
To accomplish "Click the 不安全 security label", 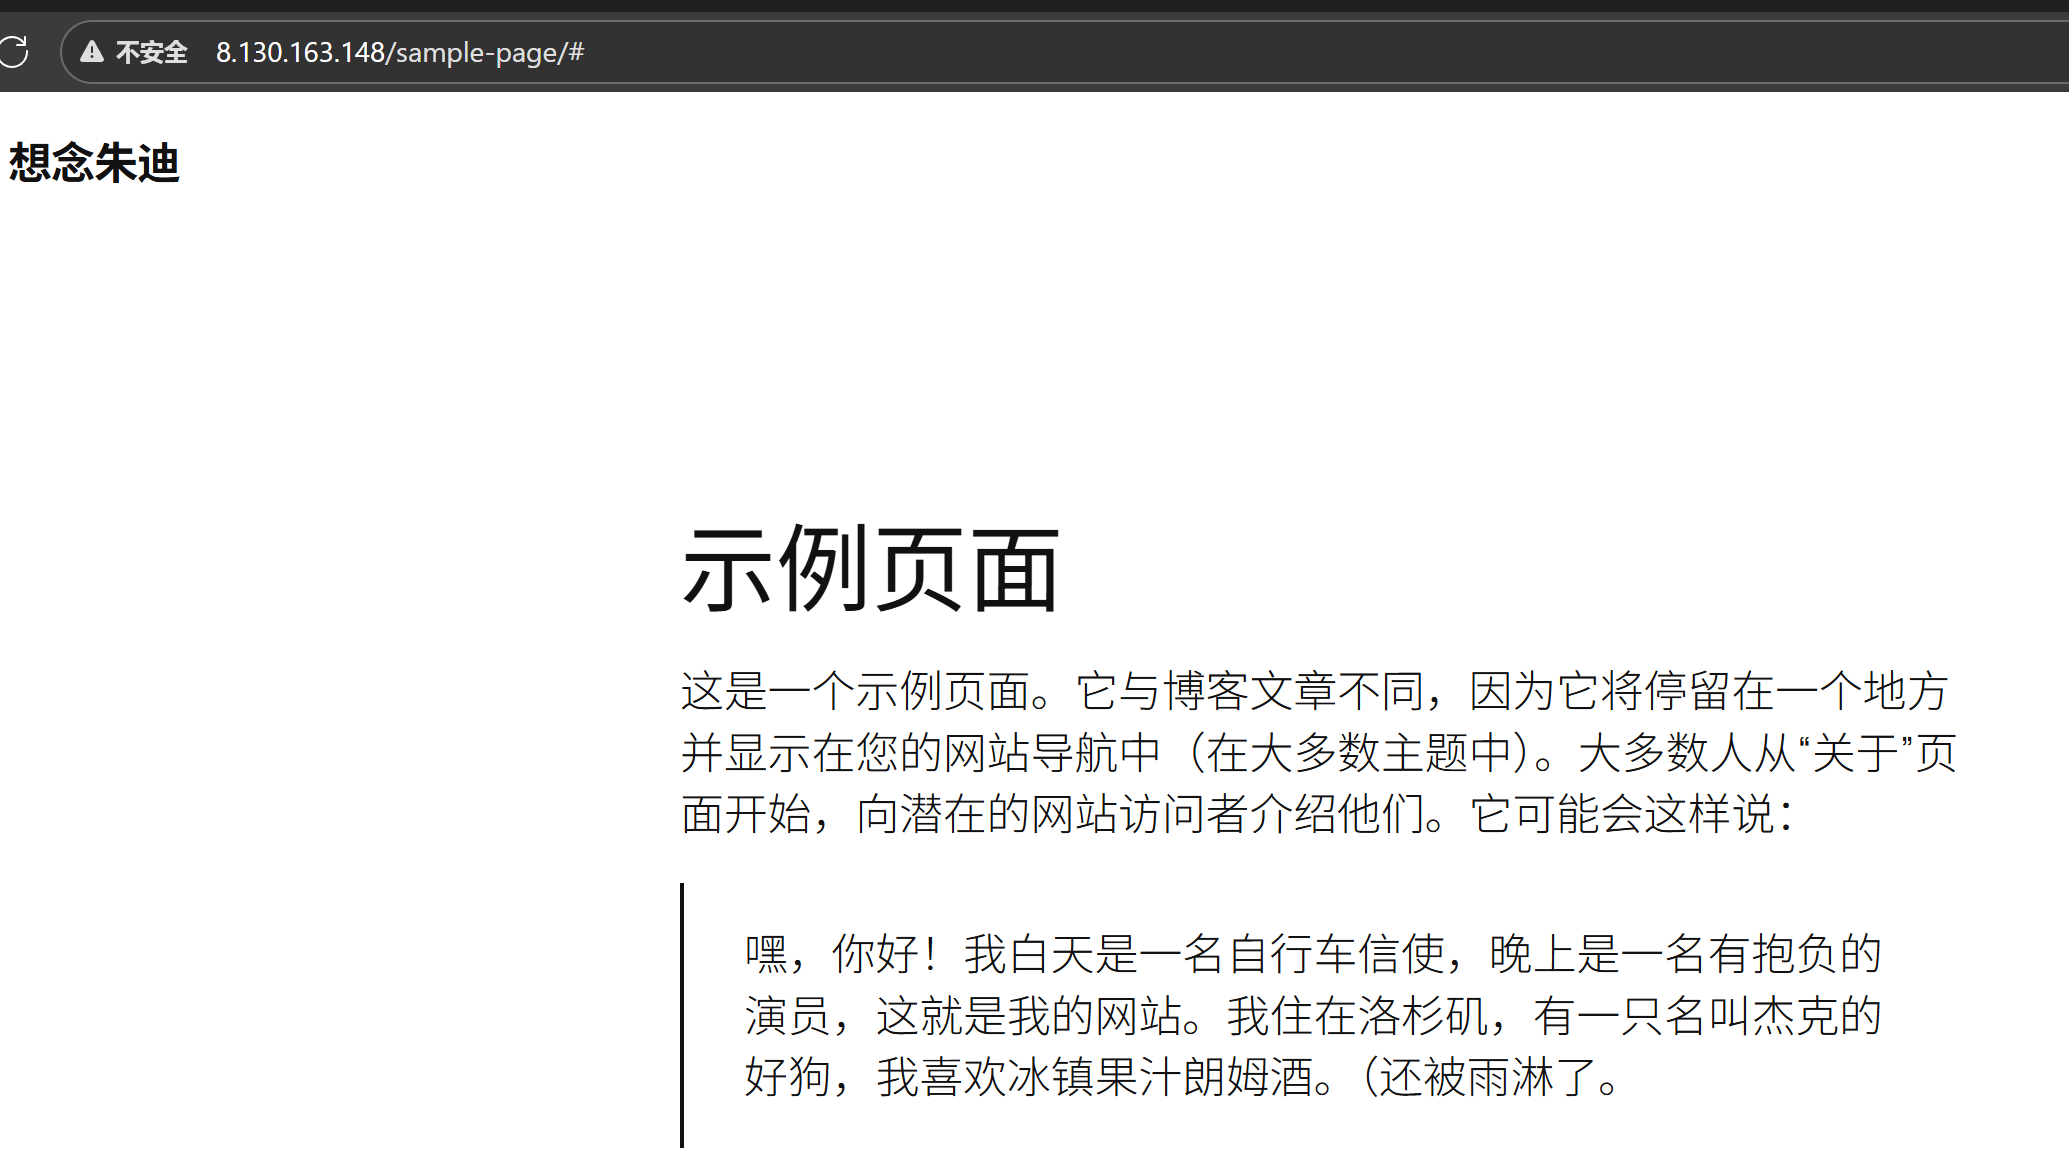I will (x=151, y=52).
